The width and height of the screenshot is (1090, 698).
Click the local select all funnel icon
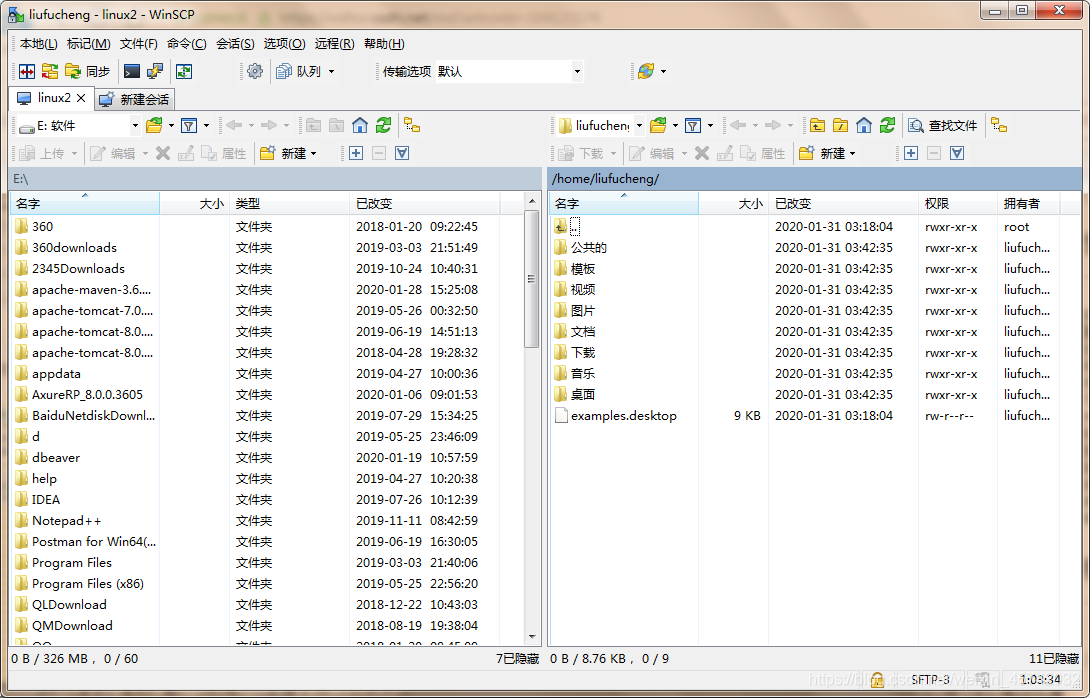point(402,154)
